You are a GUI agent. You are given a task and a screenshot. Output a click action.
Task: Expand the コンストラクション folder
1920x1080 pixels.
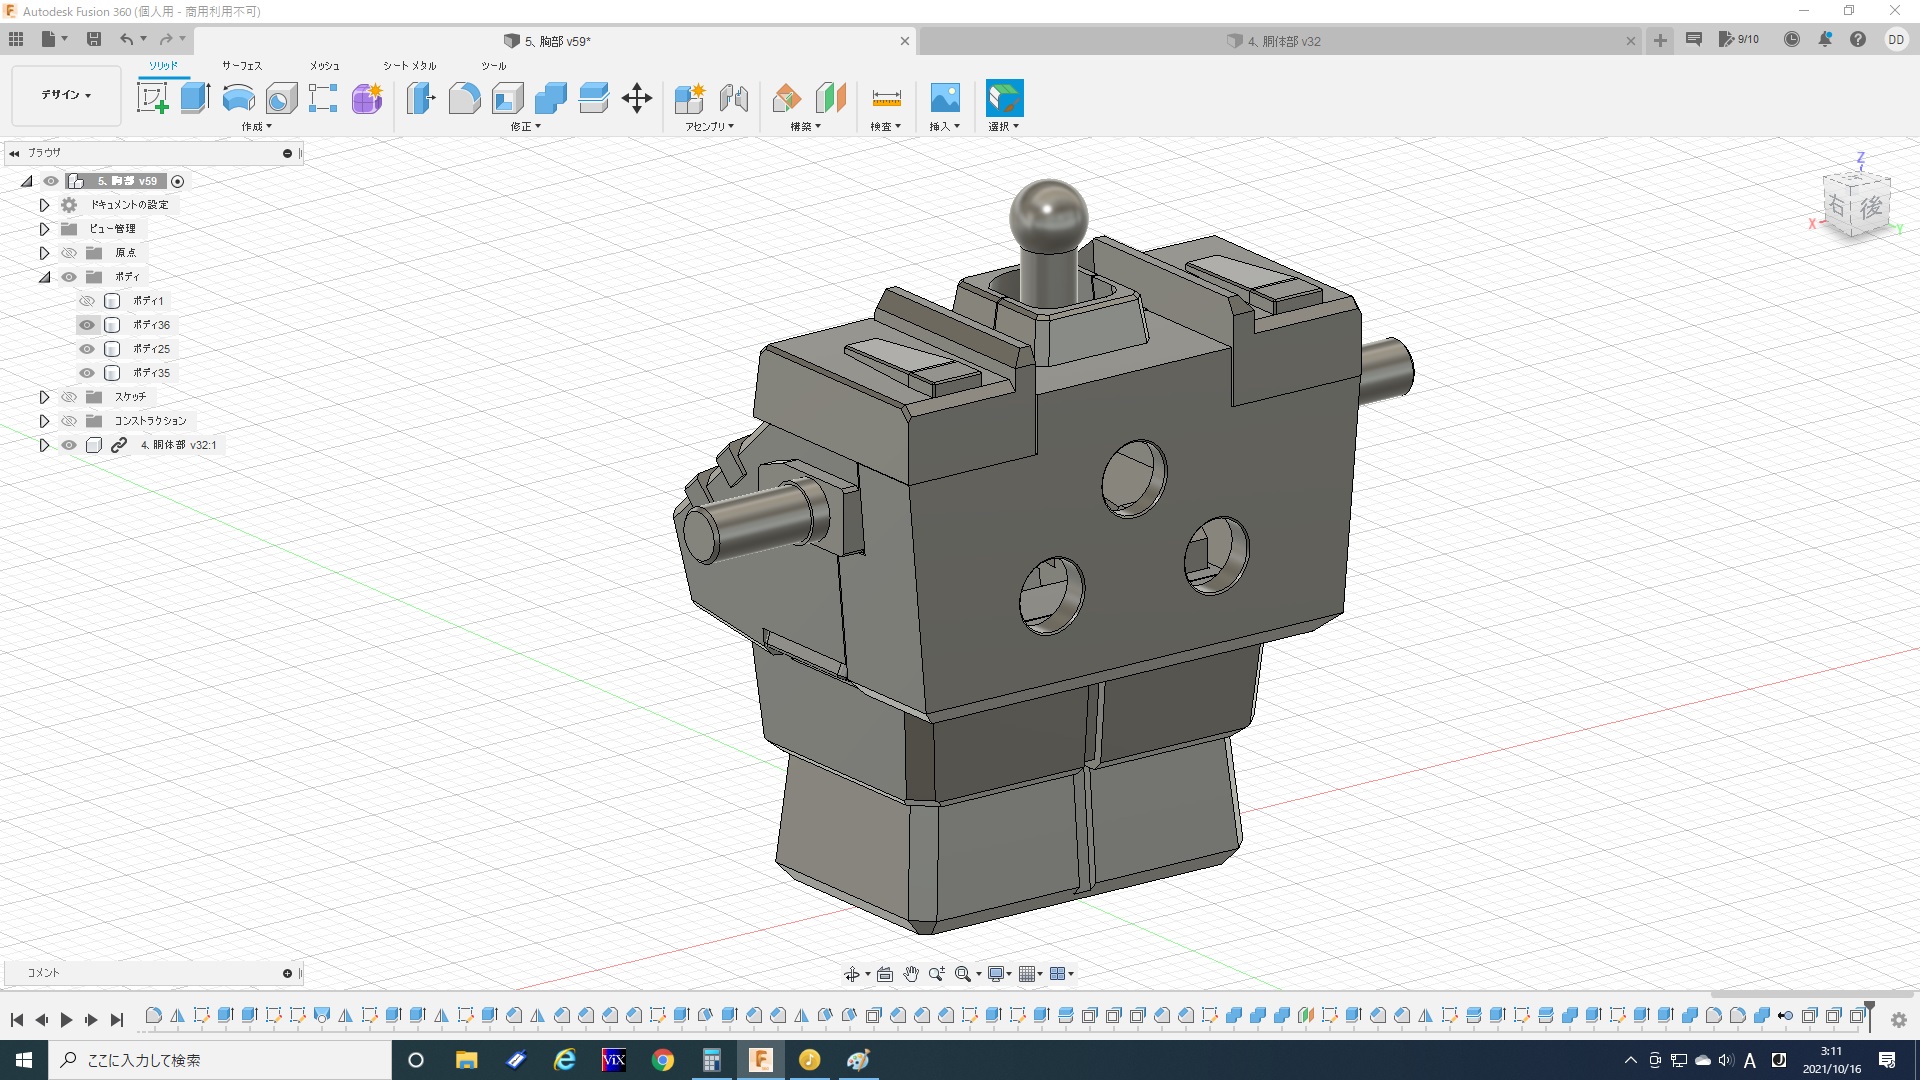tap(44, 421)
